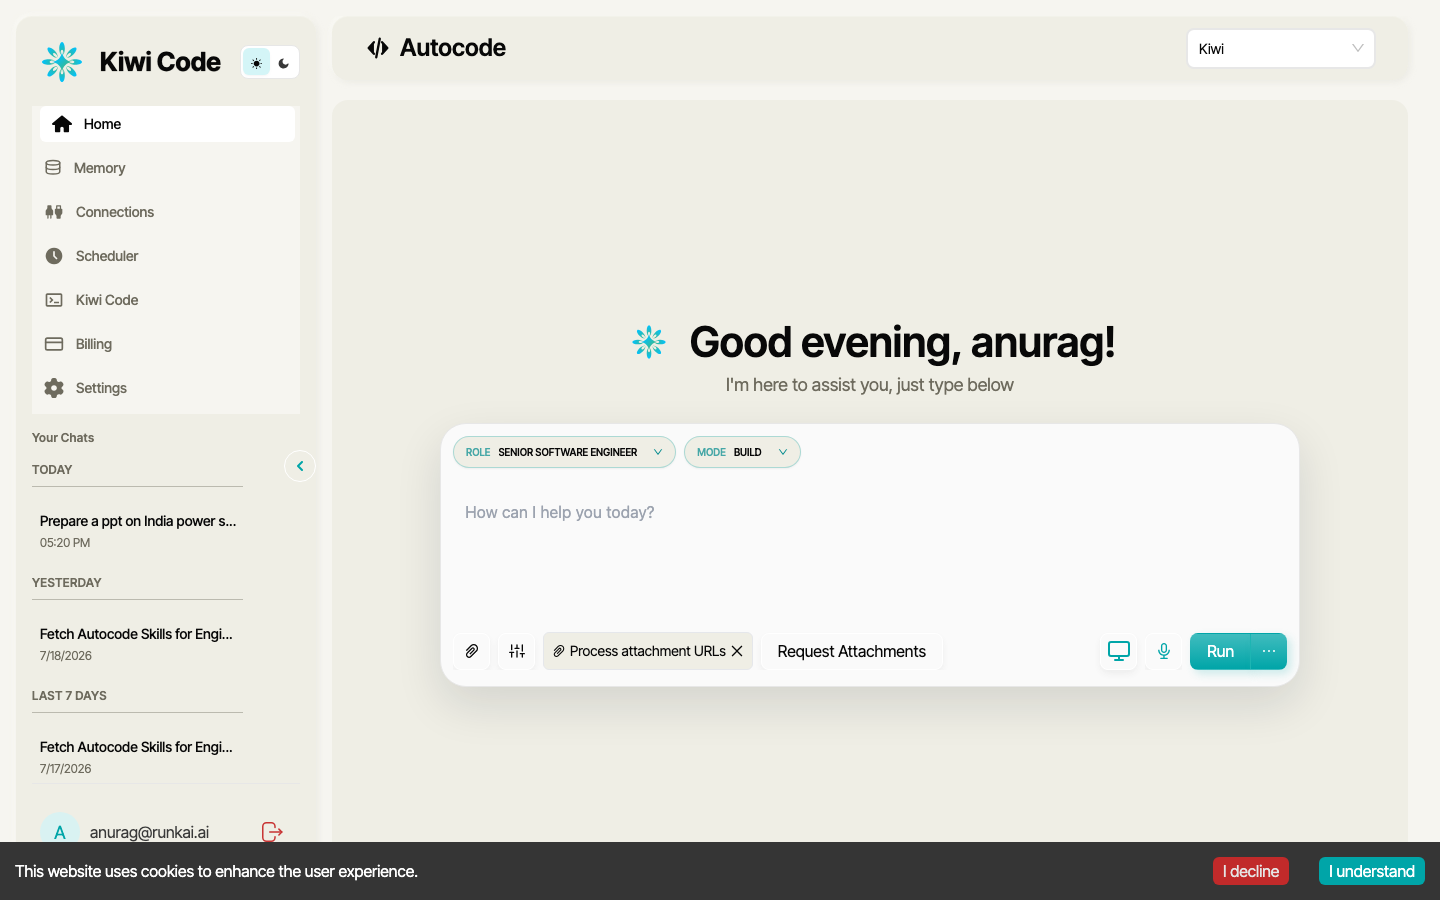Image resolution: width=1440 pixels, height=900 pixels.
Task: Click the Autocode page title
Action: pyautogui.click(x=453, y=48)
